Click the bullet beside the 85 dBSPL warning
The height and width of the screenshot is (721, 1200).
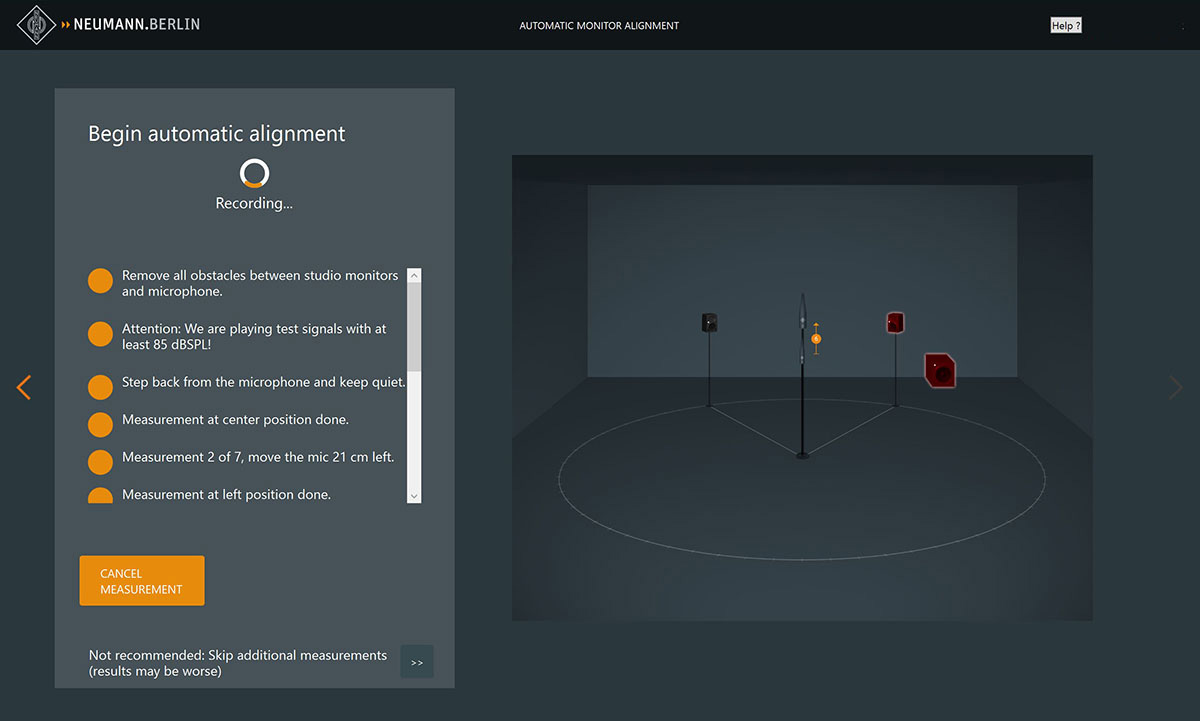coord(100,334)
